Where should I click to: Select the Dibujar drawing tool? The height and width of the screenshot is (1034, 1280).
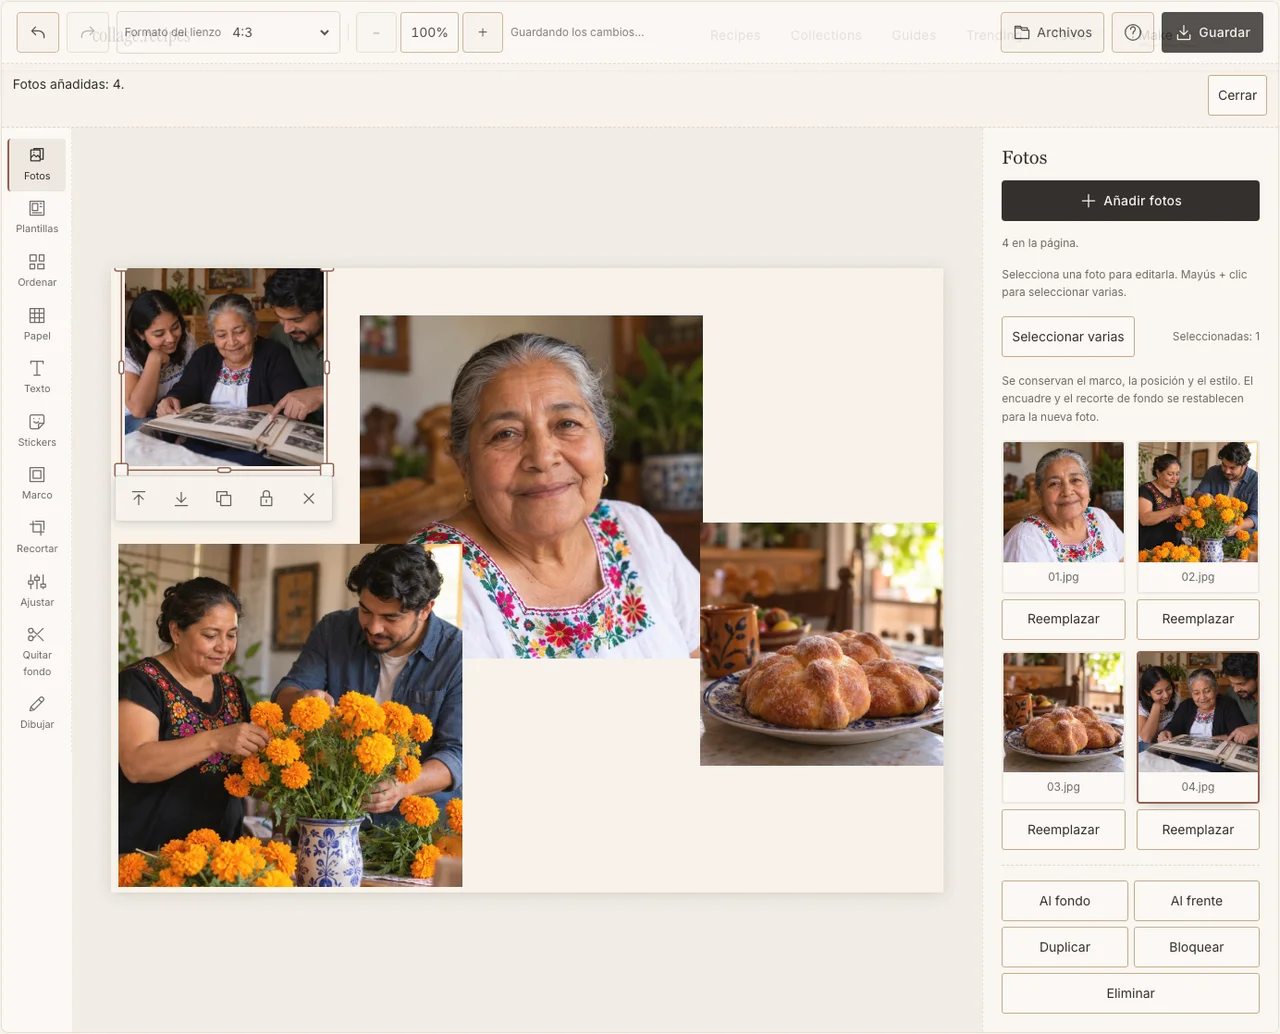37,712
